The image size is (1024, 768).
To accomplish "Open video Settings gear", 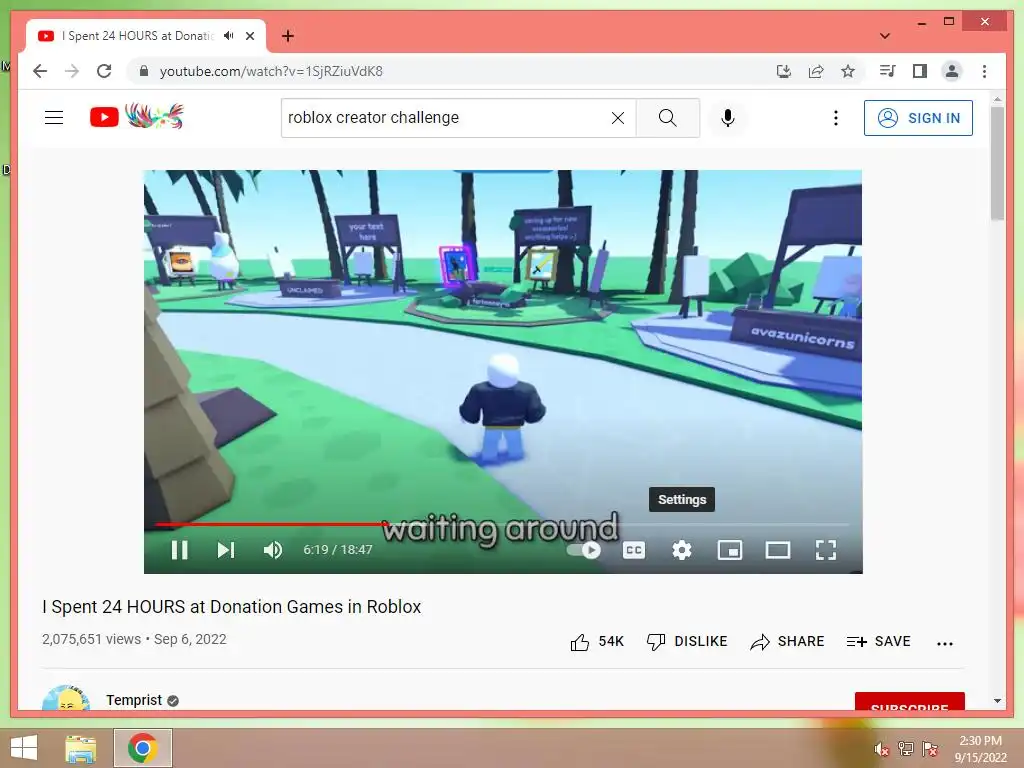I will (x=682, y=550).
